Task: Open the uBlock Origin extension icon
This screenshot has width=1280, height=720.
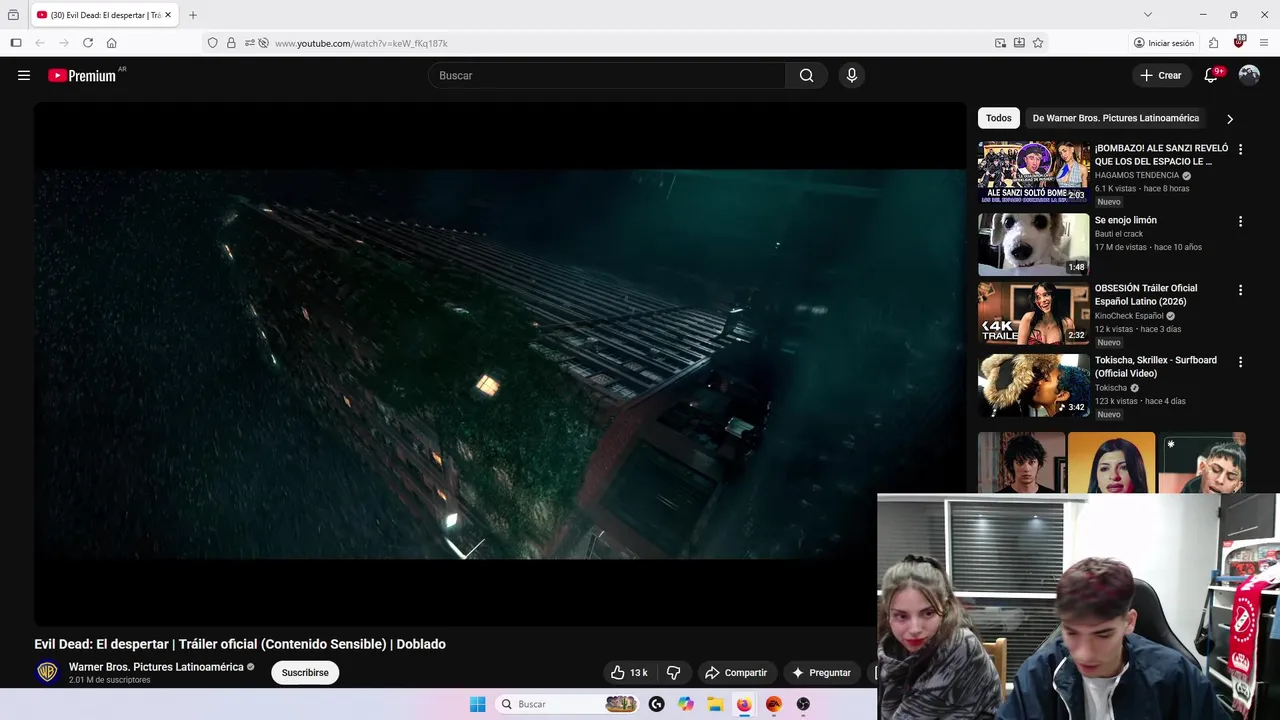Action: pos(1239,42)
